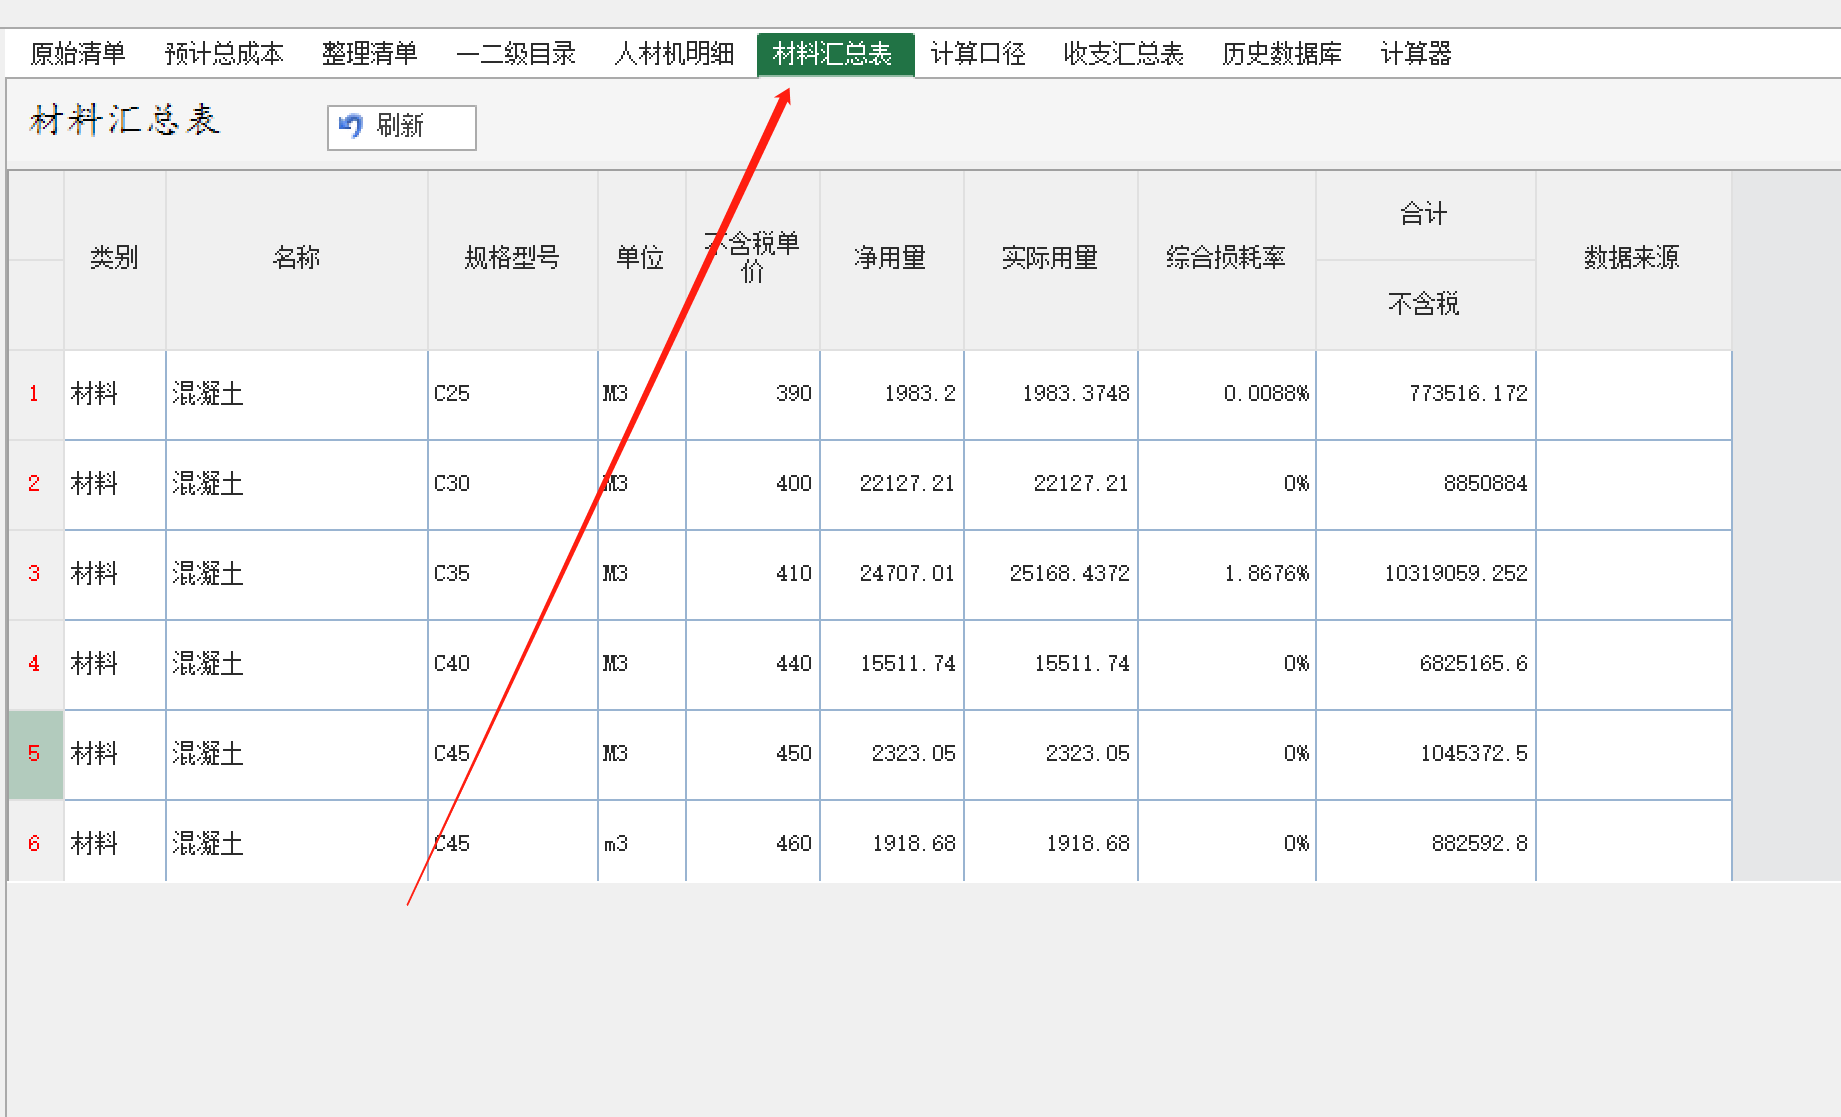Open the 预计总成本 tab
Viewport: 1841px width, 1117px height.
coord(224,54)
